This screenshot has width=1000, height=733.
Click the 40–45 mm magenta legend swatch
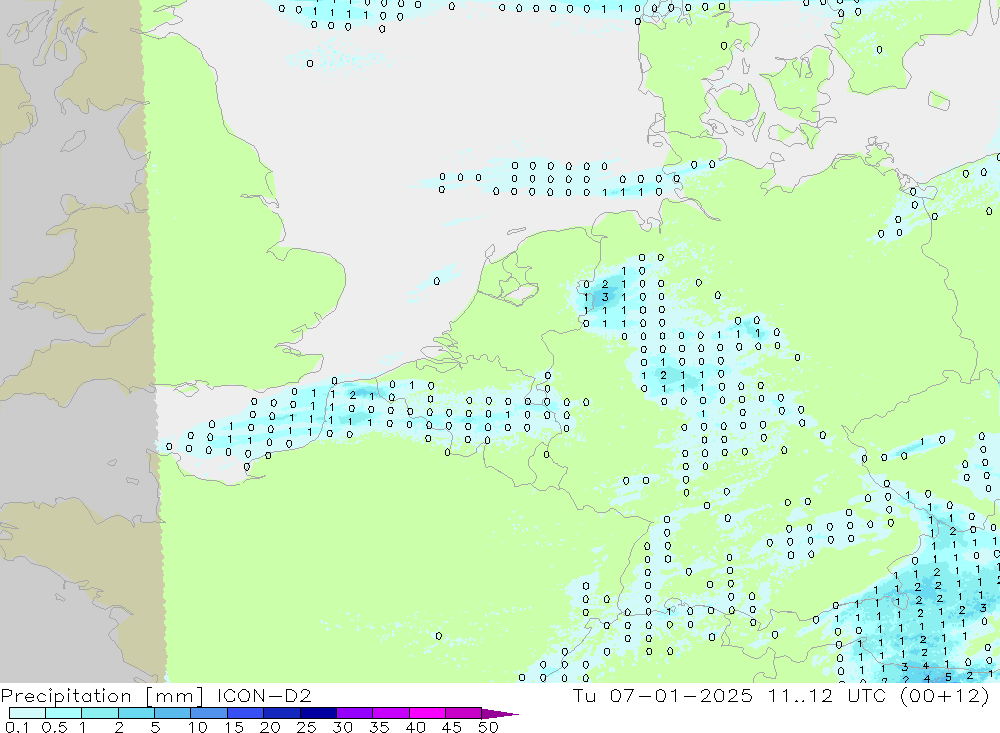pyautogui.click(x=427, y=713)
